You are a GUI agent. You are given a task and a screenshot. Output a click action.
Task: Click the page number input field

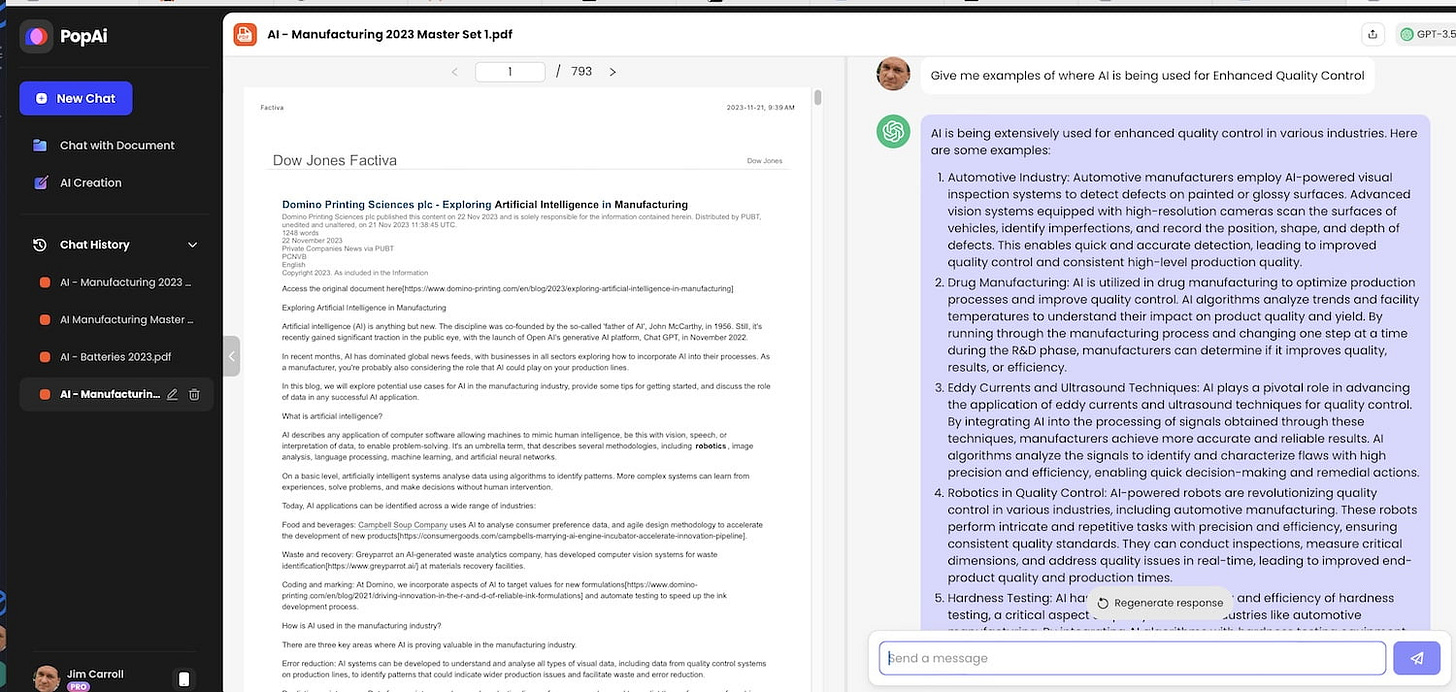tap(510, 71)
